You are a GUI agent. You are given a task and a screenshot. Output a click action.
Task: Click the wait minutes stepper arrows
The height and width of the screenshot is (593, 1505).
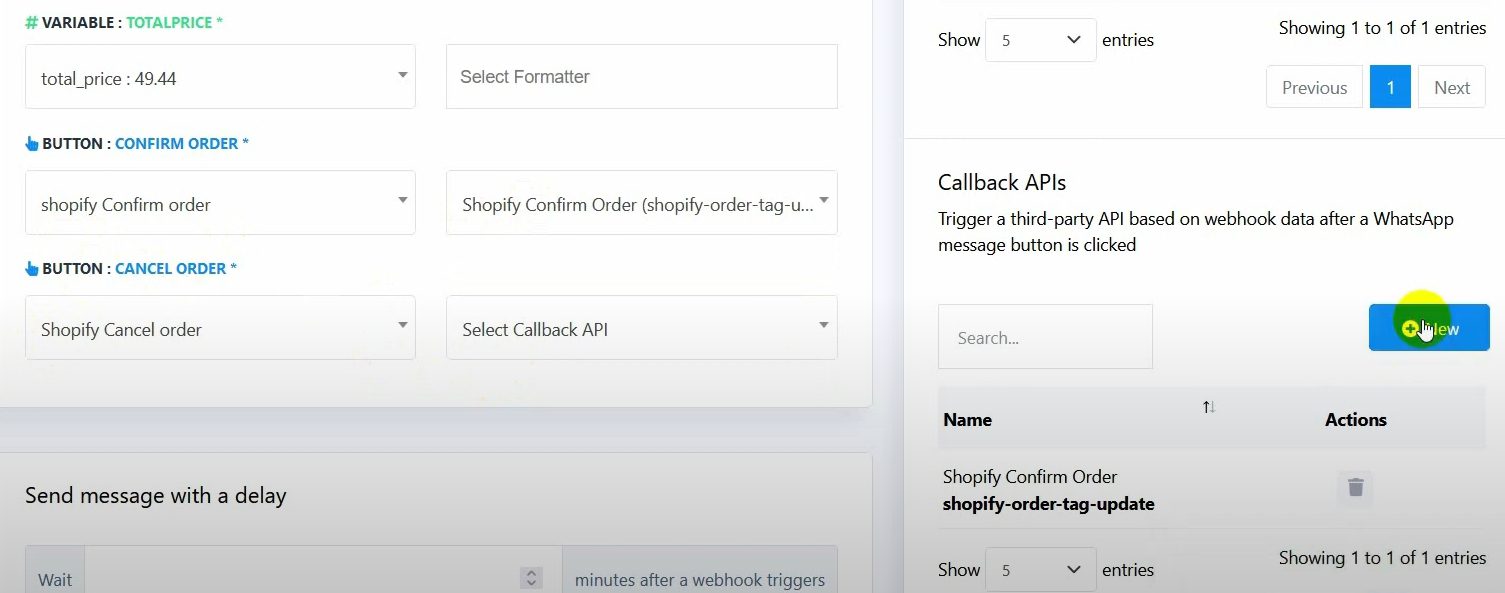532,578
